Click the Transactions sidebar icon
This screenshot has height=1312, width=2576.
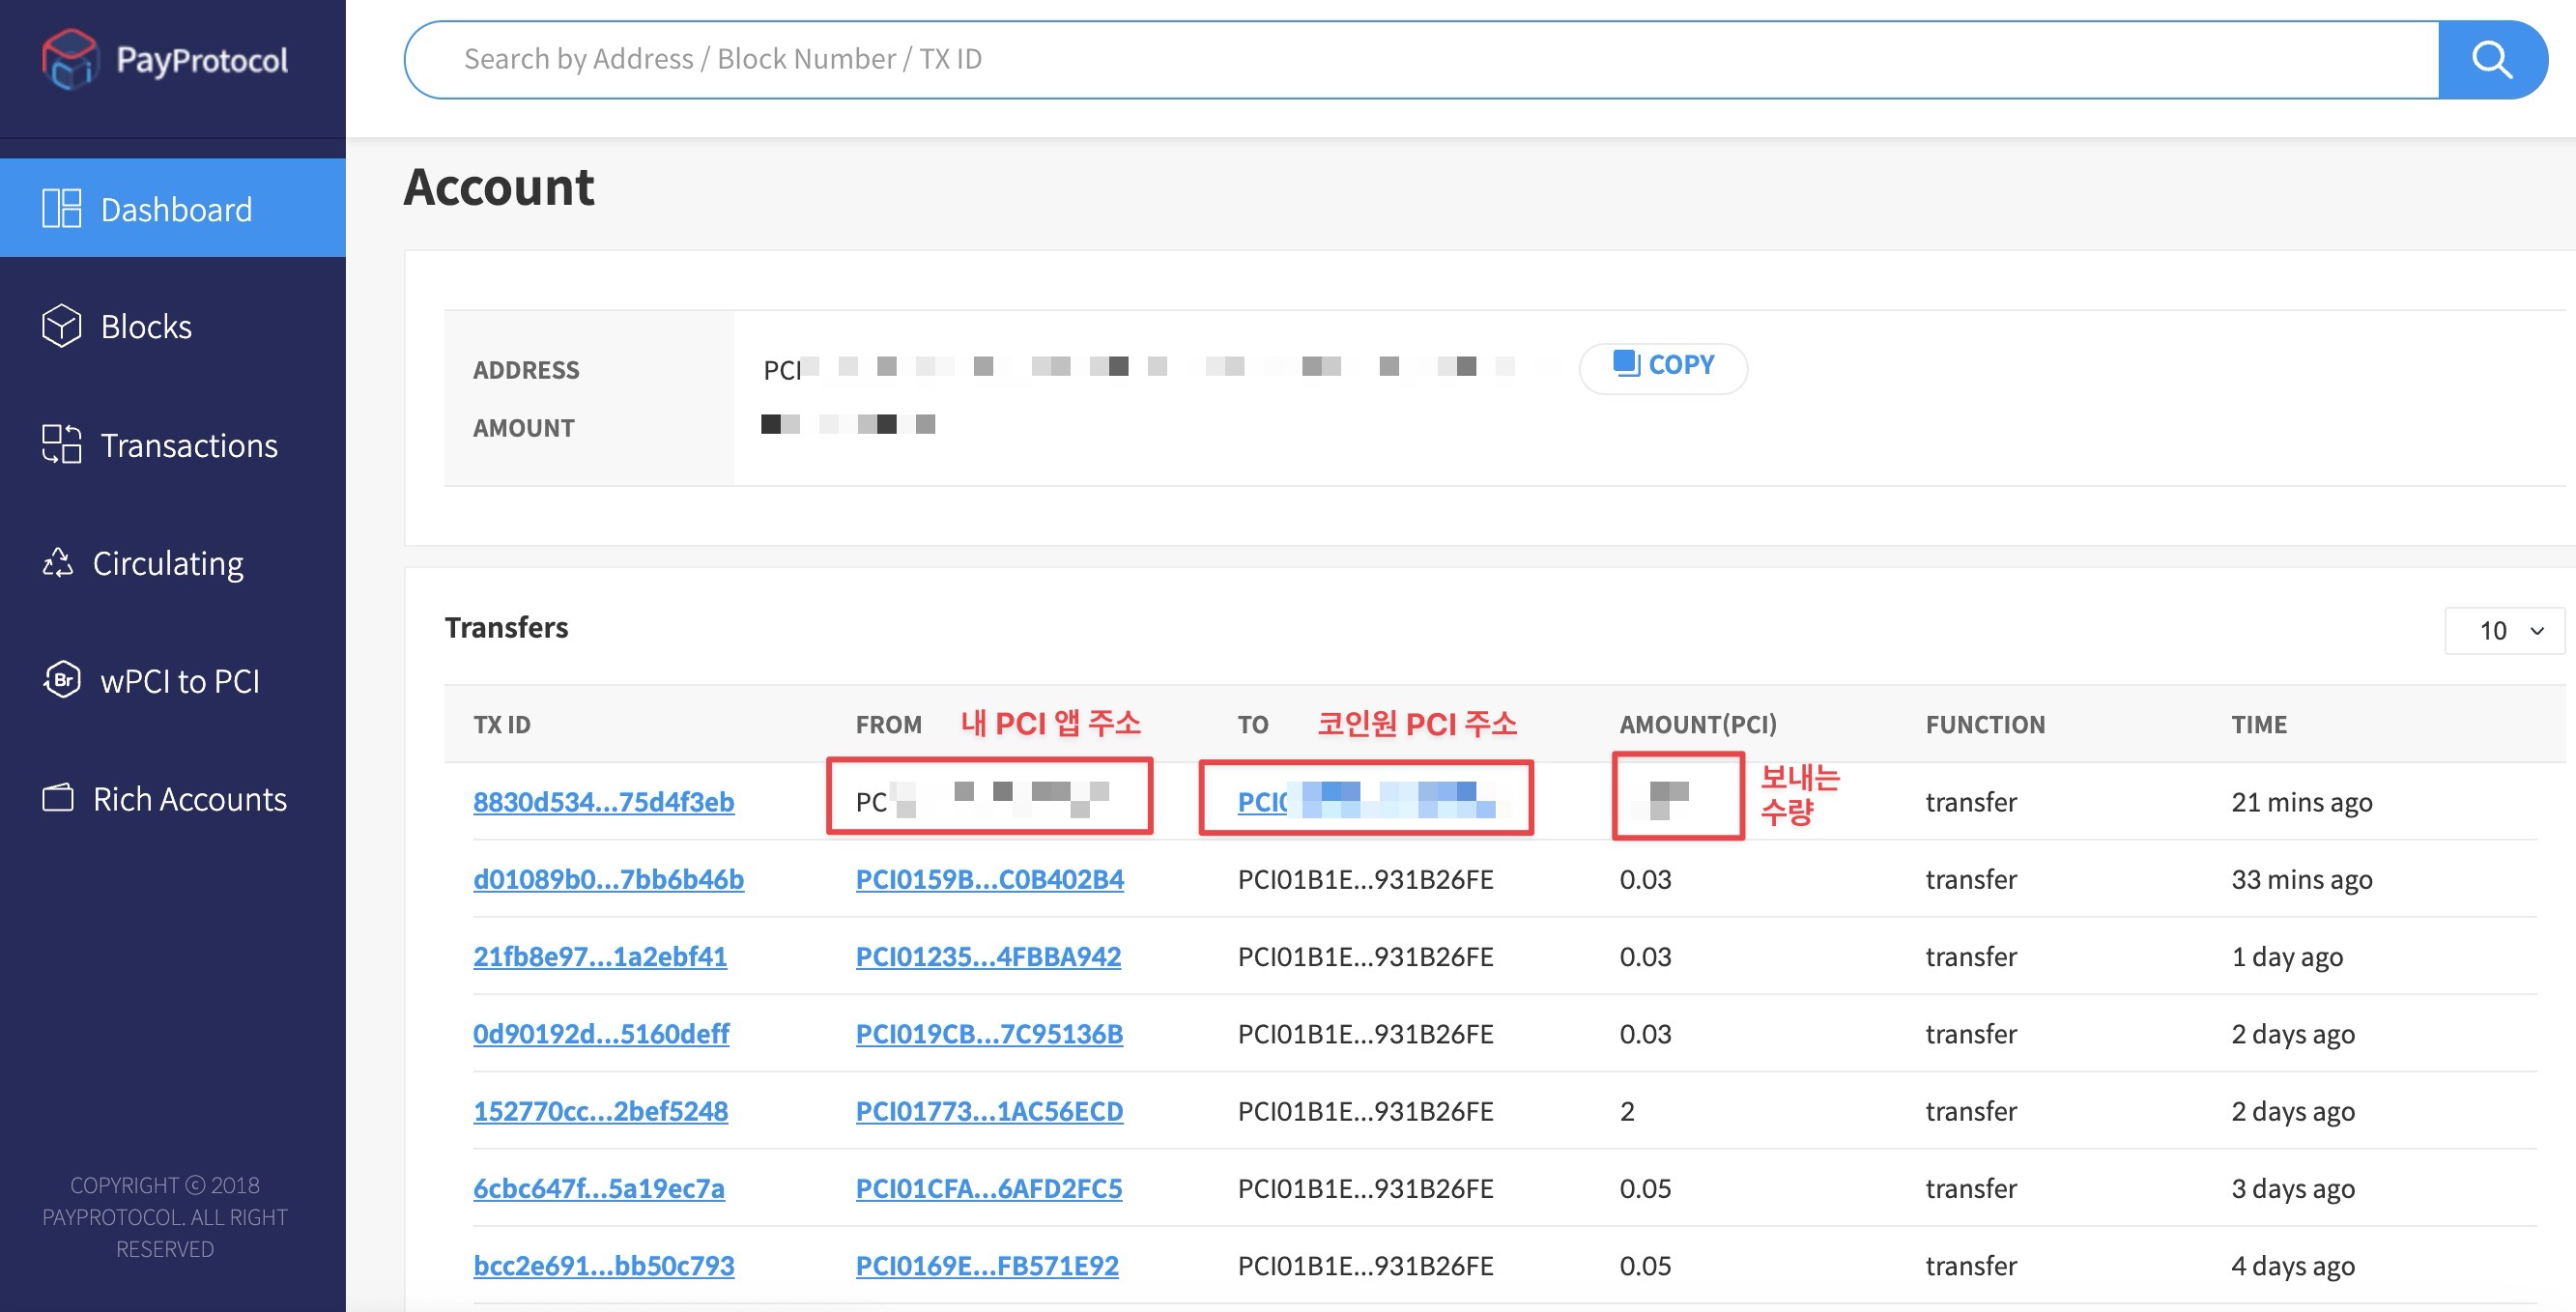[61, 444]
